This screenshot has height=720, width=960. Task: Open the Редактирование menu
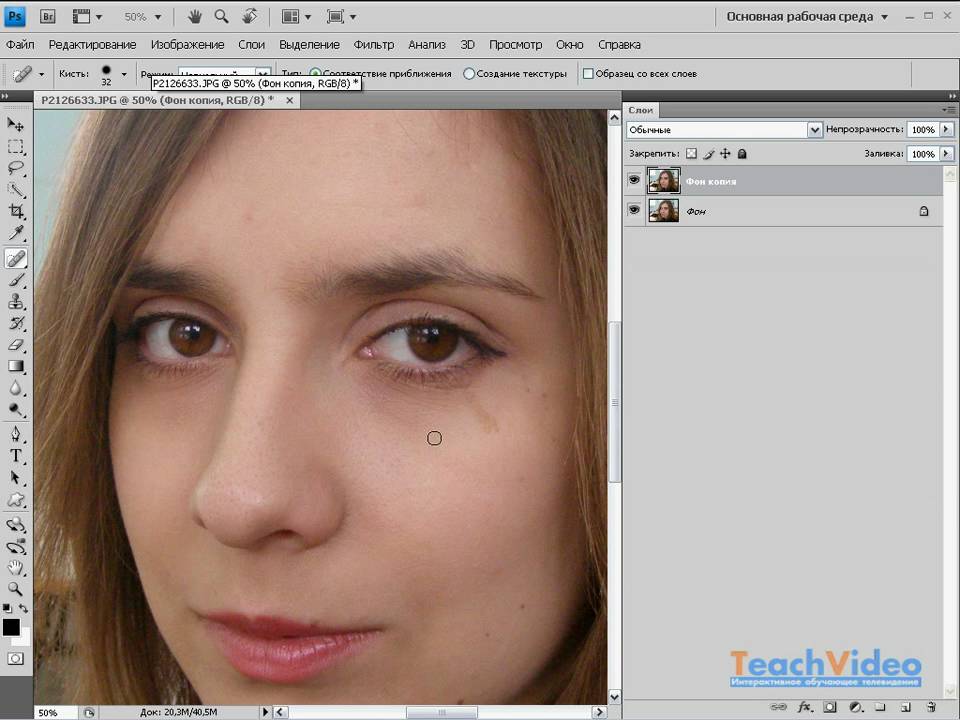pos(92,45)
